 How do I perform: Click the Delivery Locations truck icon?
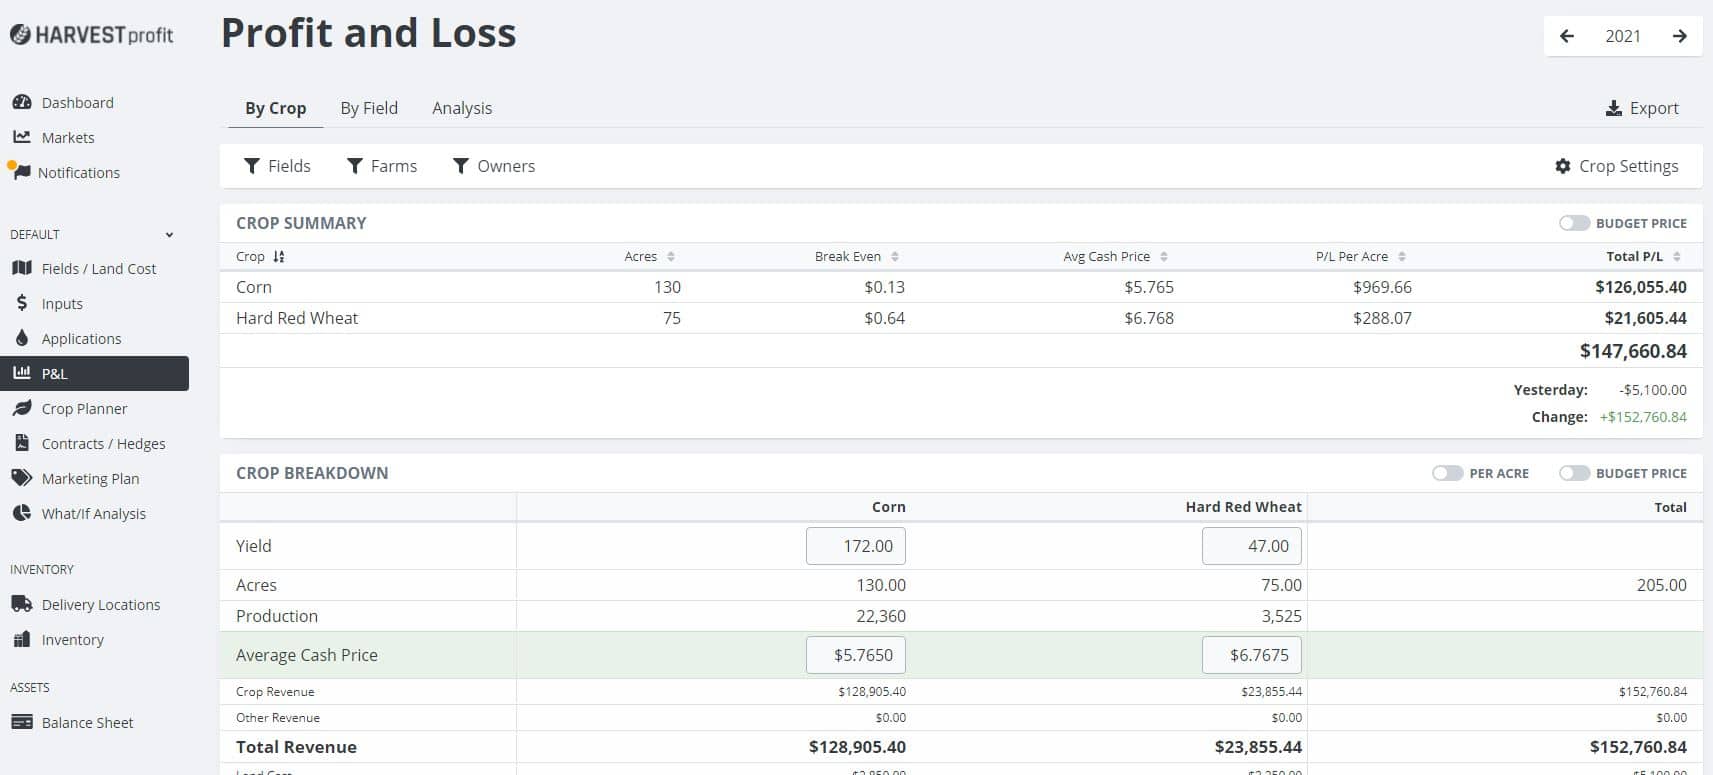click(21, 605)
